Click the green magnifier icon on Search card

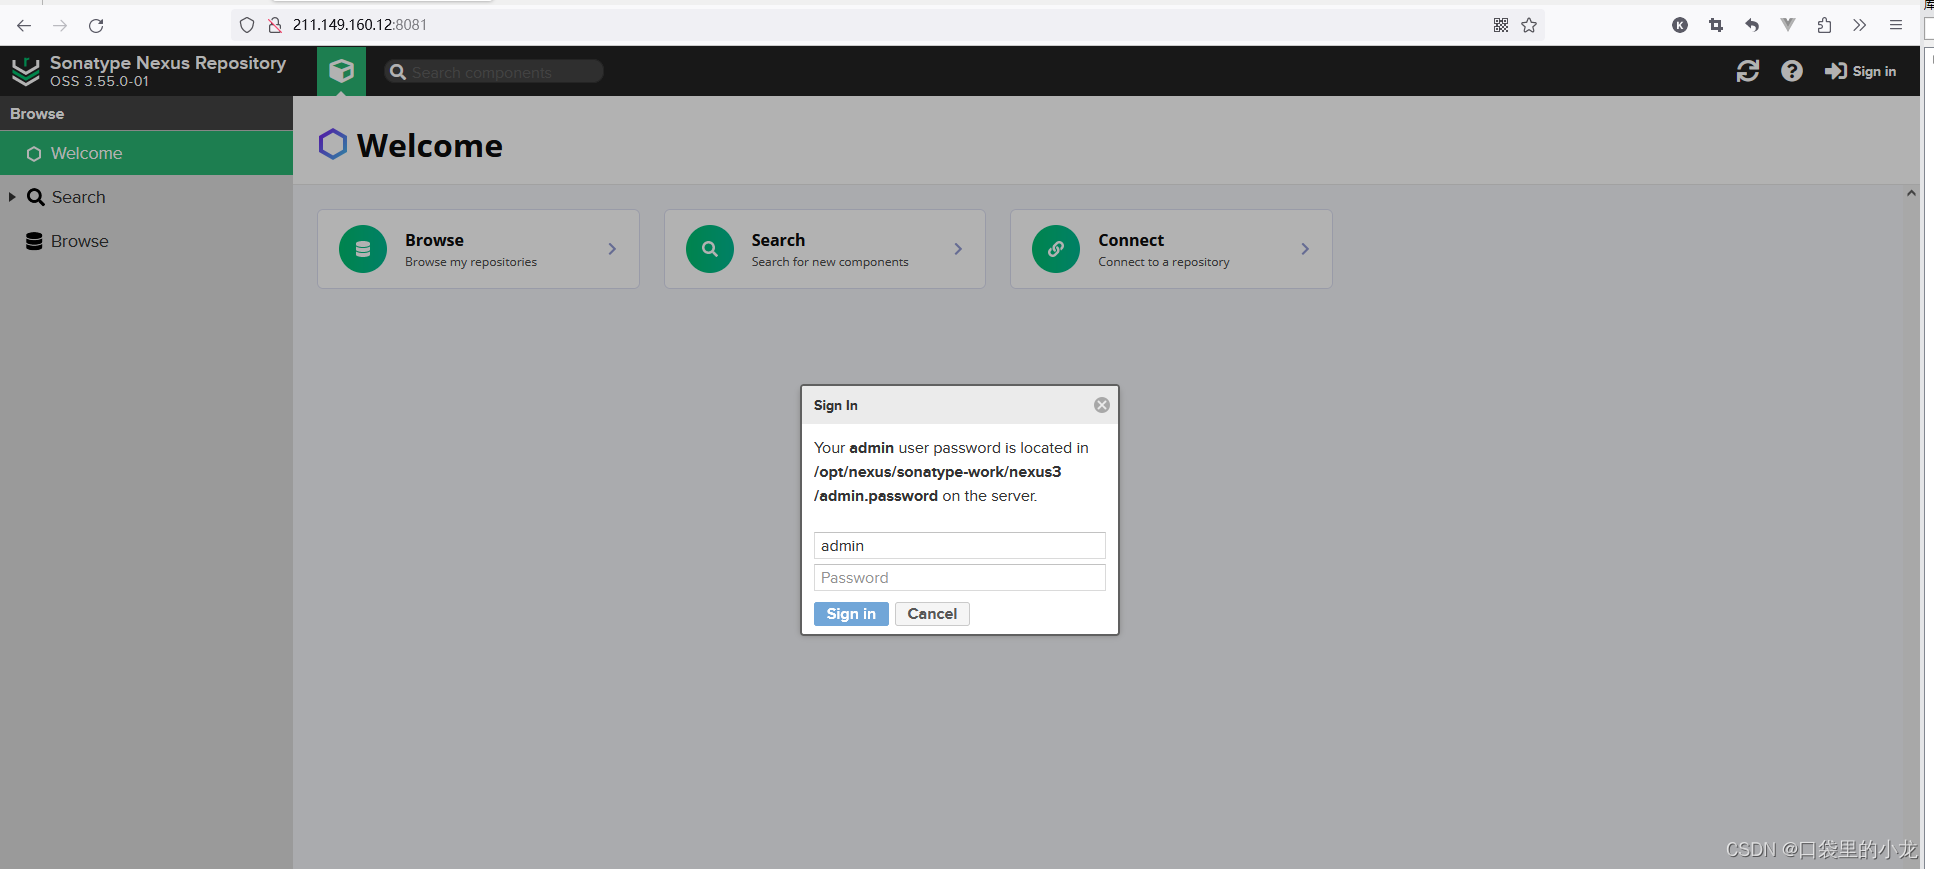click(x=710, y=249)
